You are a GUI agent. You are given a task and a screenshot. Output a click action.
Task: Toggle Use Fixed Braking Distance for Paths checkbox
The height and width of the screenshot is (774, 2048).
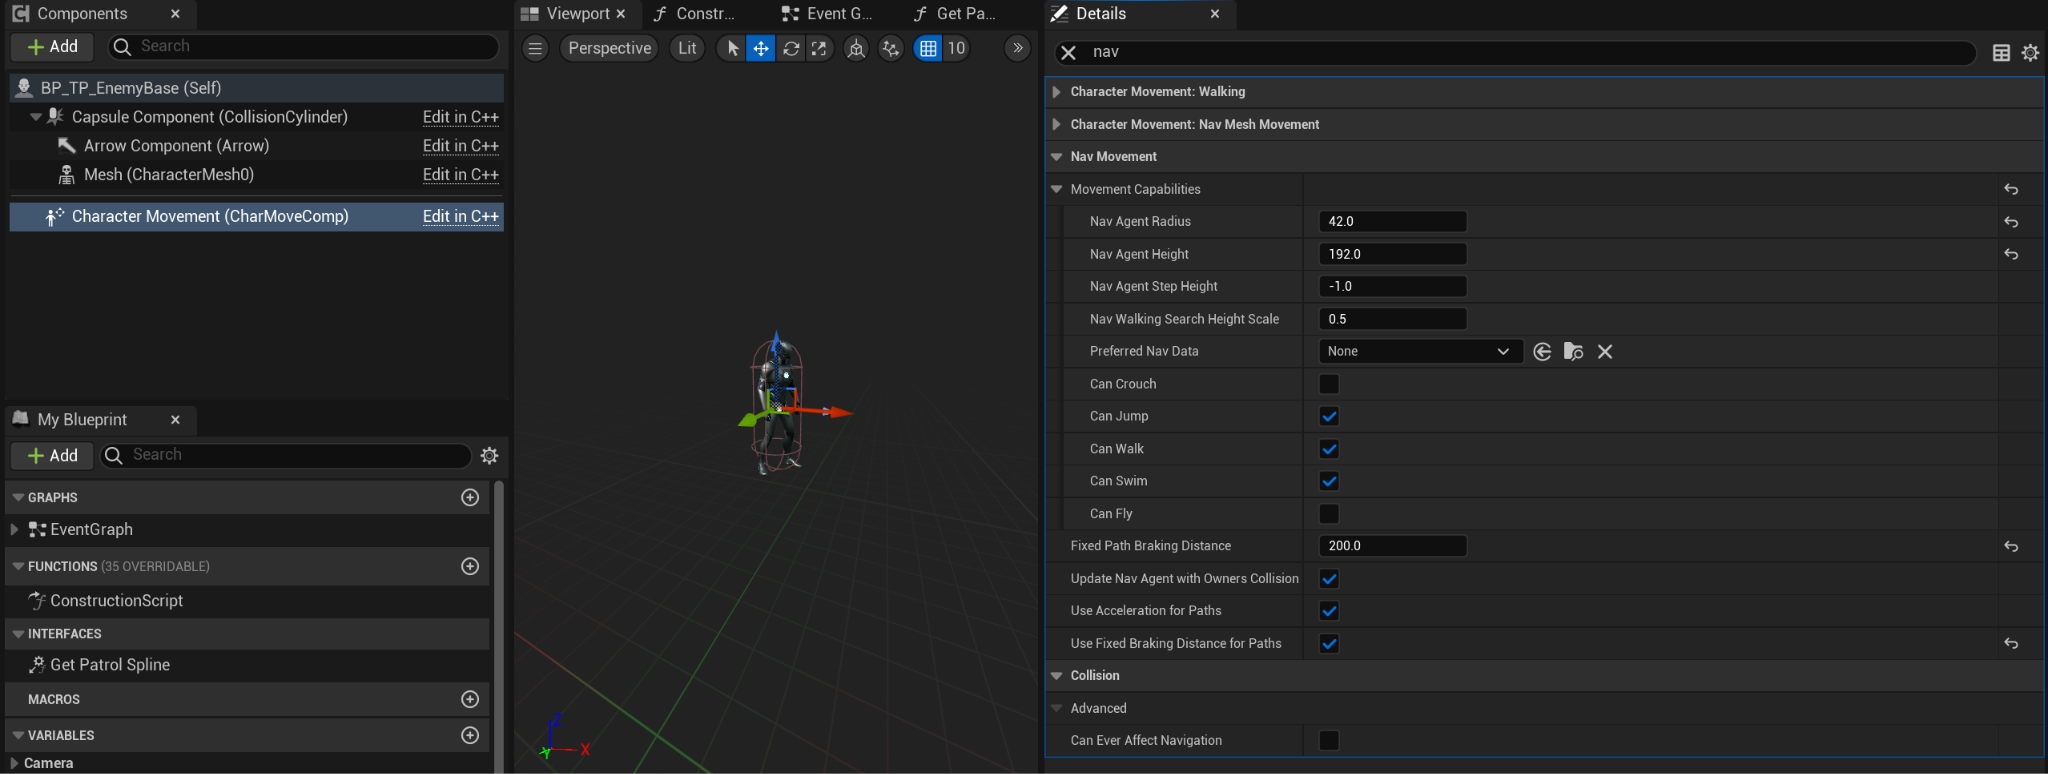pos(1329,644)
